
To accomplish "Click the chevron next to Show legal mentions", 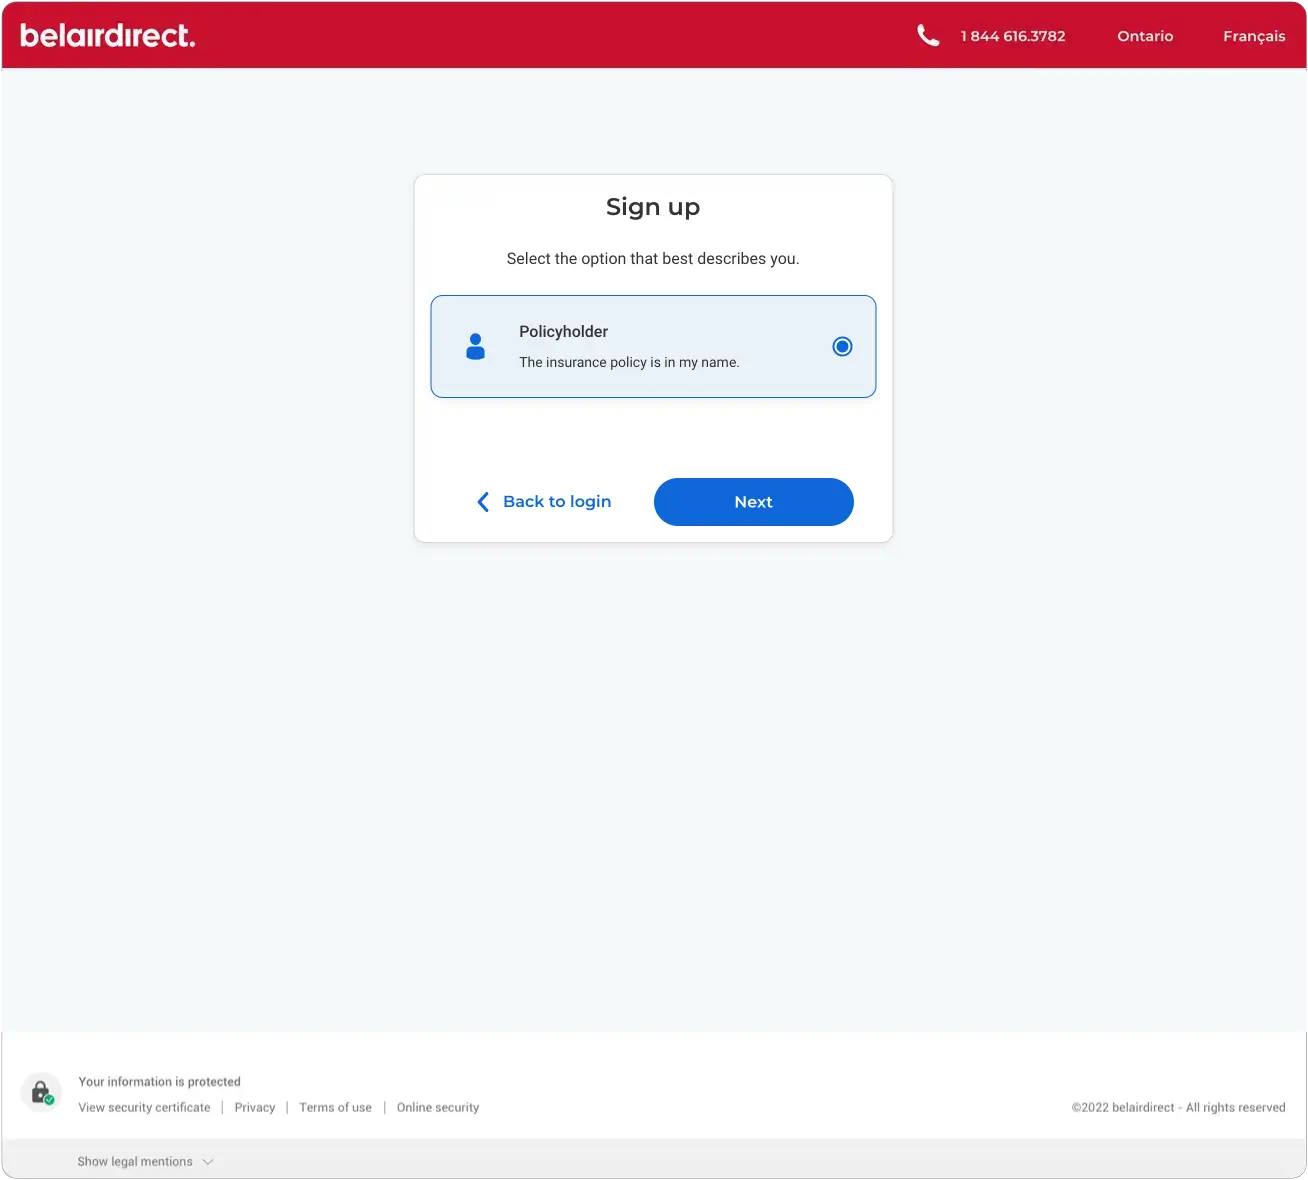I will (x=208, y=1161).
